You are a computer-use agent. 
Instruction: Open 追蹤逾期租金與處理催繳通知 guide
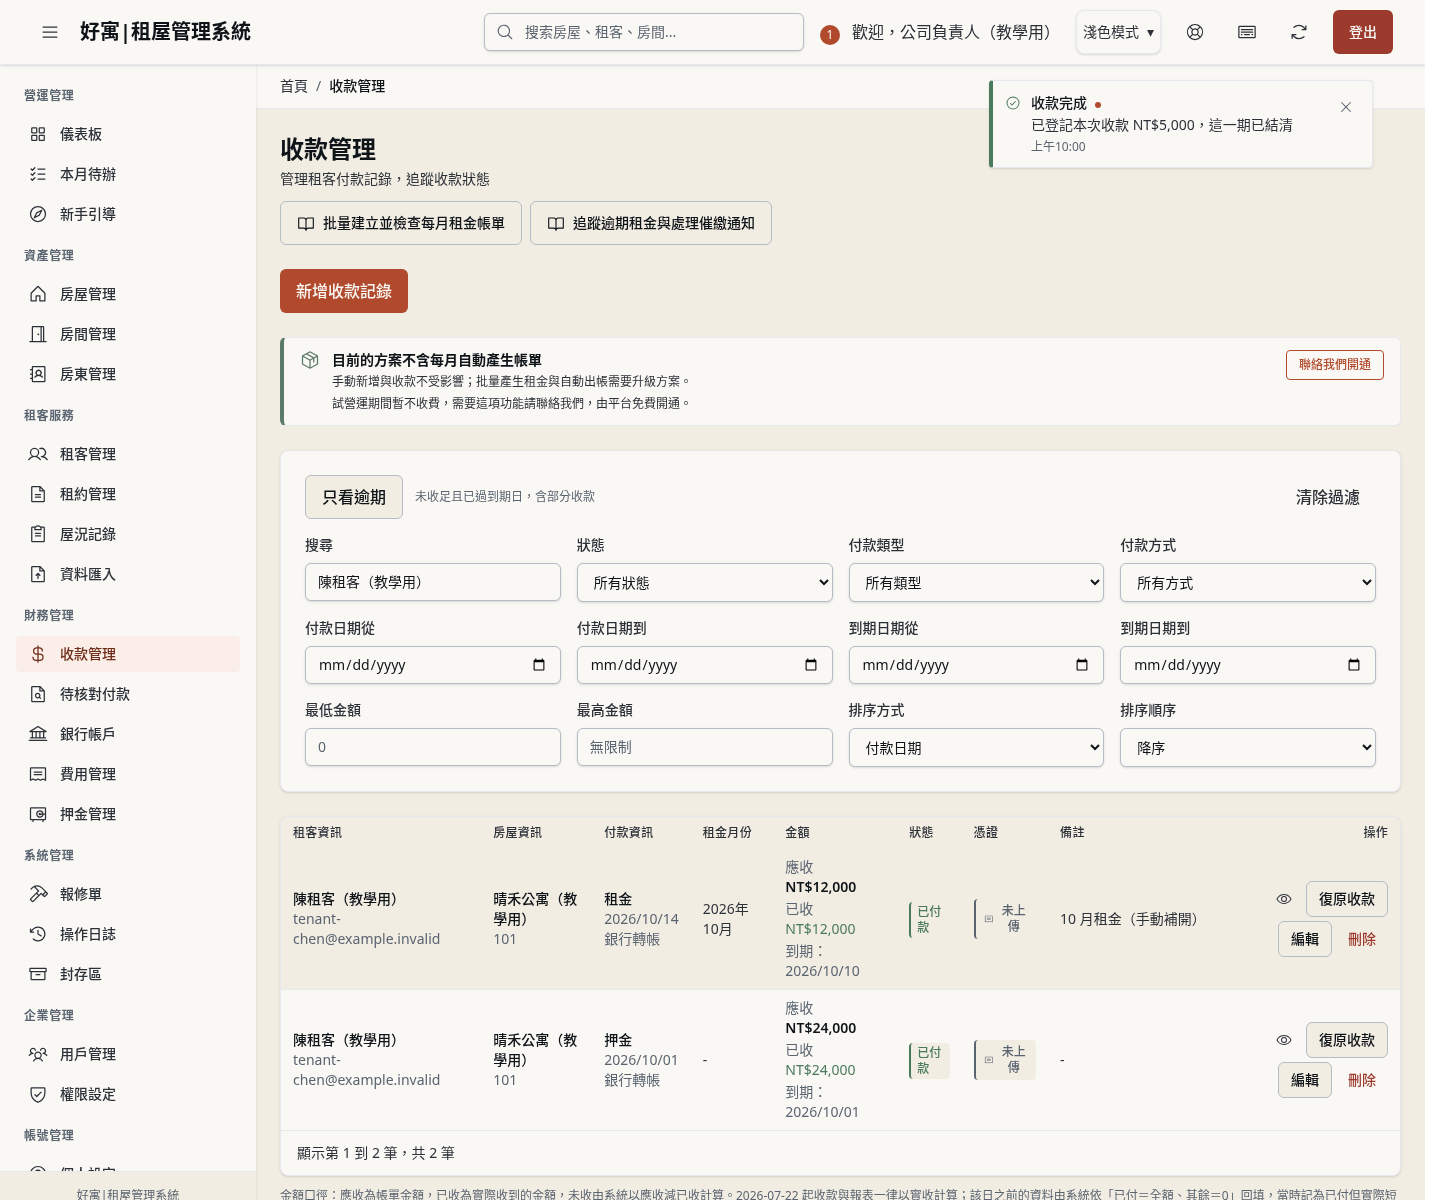[x=651, y=223]
